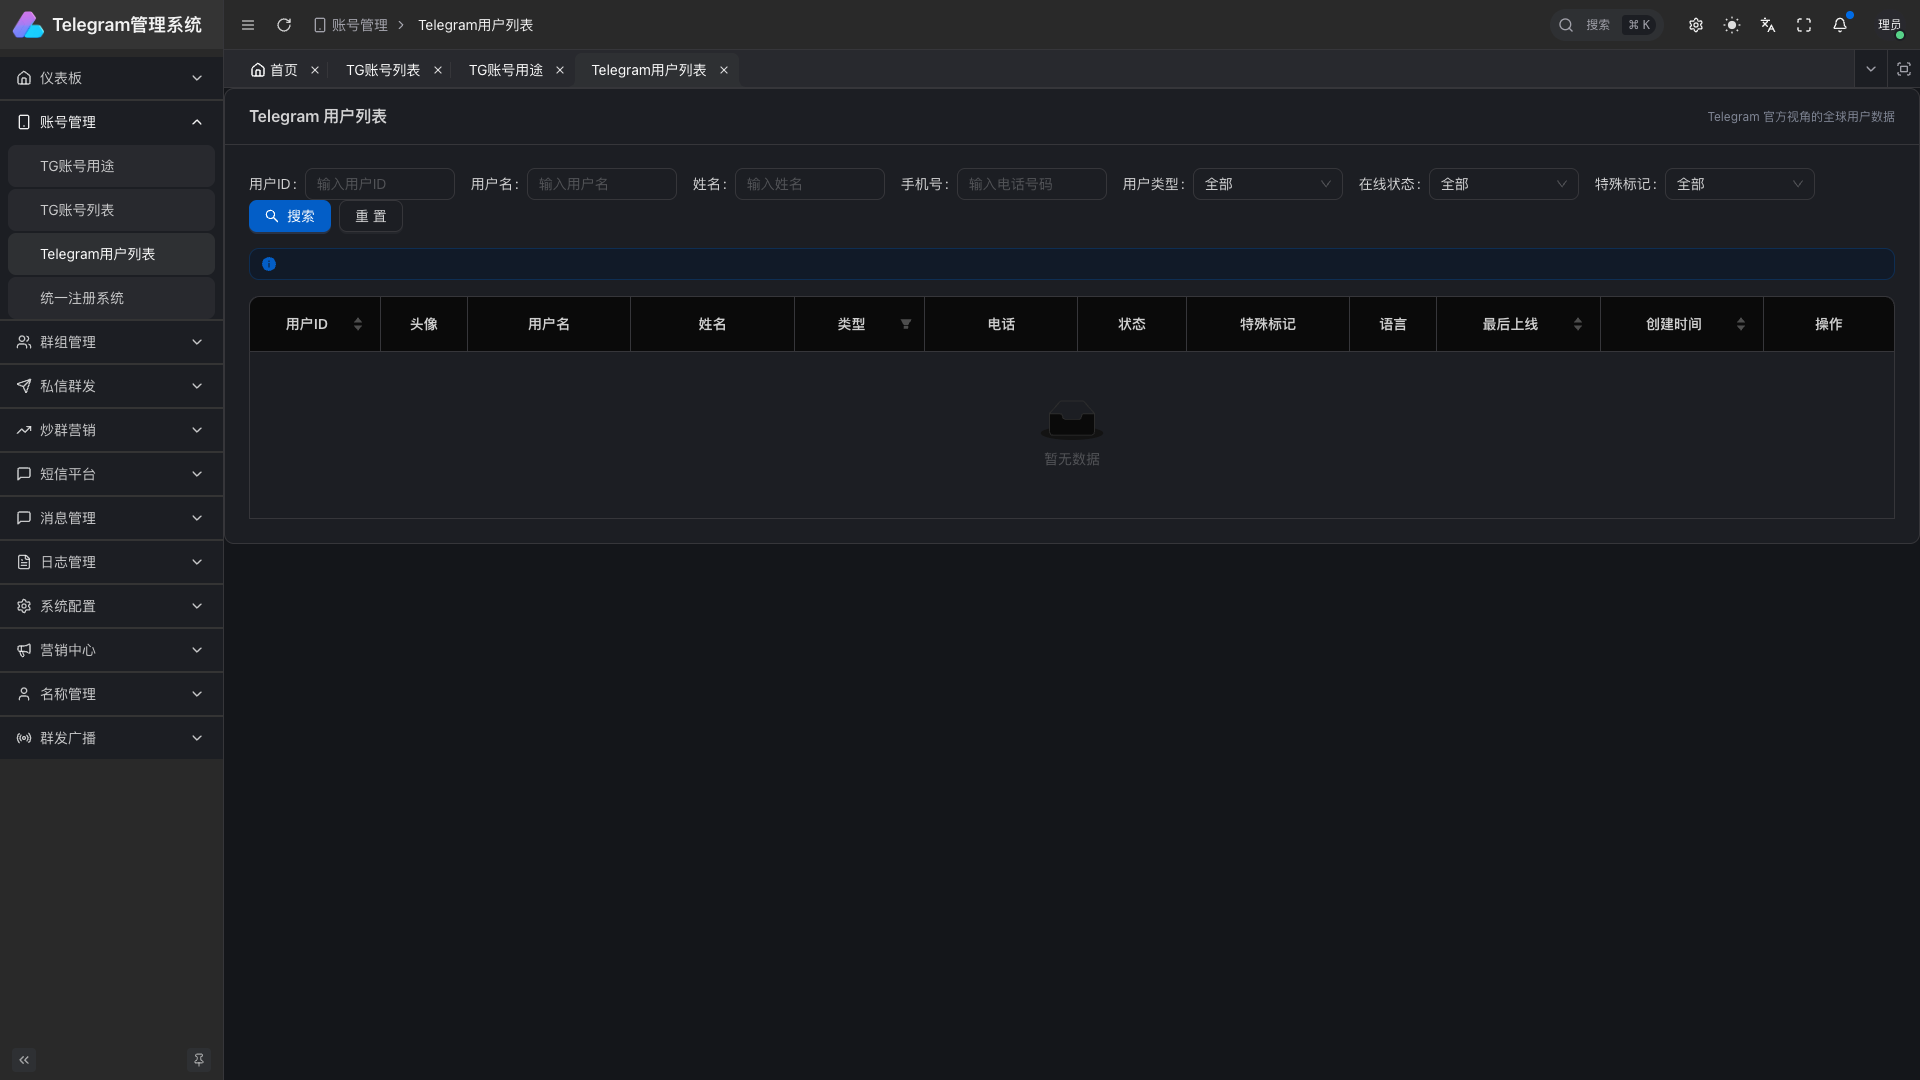Sort by 用户ID column arrows
The height and width of the screenshot is (1080, 1920).
click(x=358, y=324)
